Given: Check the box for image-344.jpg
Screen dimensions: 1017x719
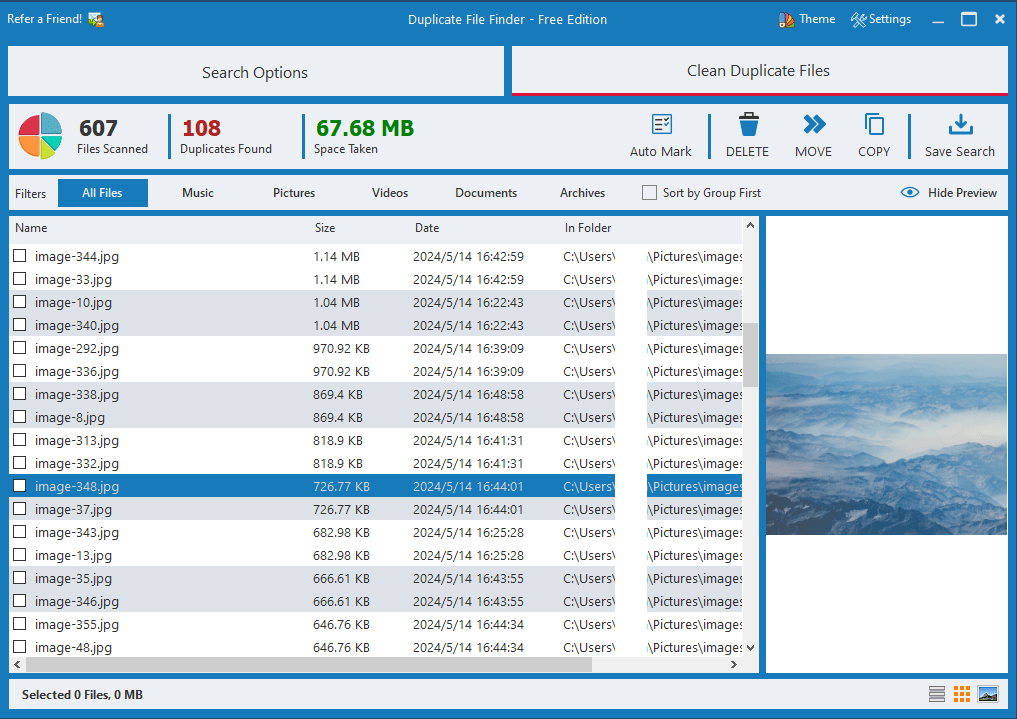Looking at the screenshot, I should pyautogui.click(x=20, y=257).
